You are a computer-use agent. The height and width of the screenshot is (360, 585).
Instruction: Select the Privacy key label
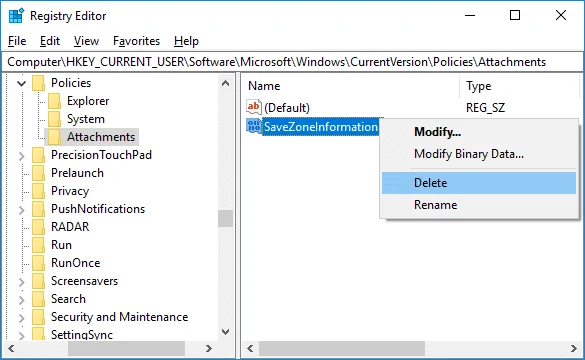[70, 191]
